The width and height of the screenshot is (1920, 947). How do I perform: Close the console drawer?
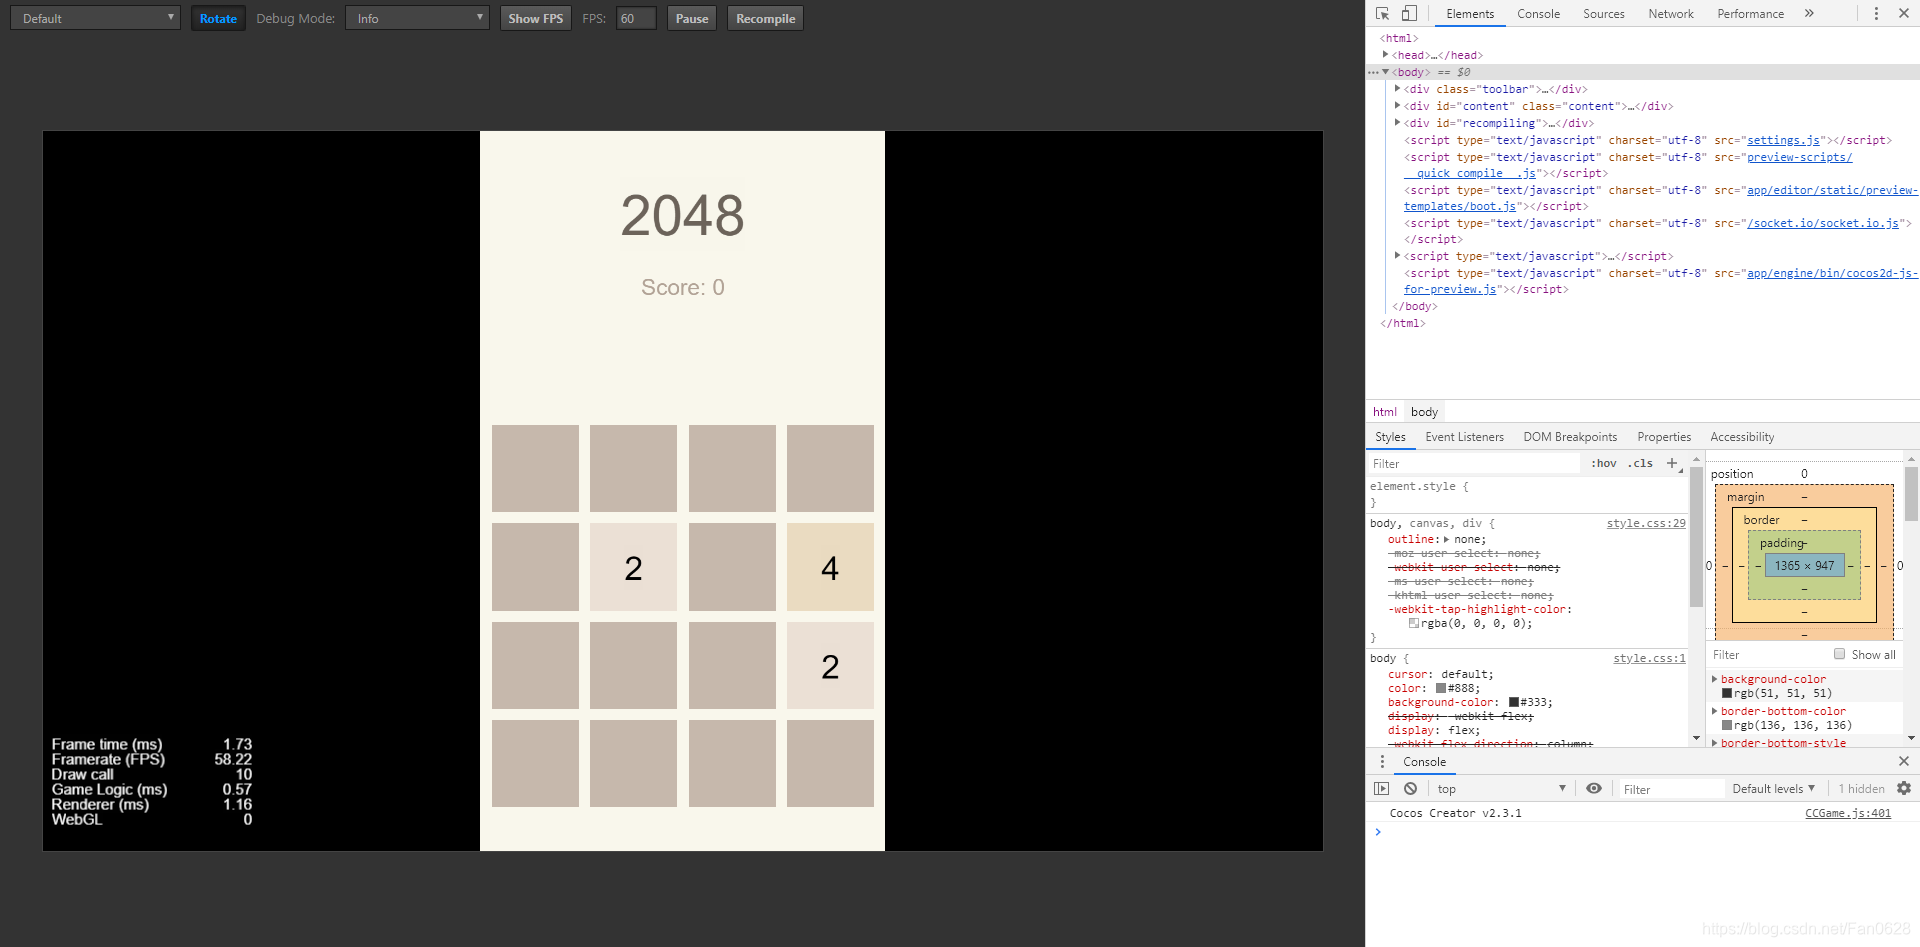tap(1904, 762)
